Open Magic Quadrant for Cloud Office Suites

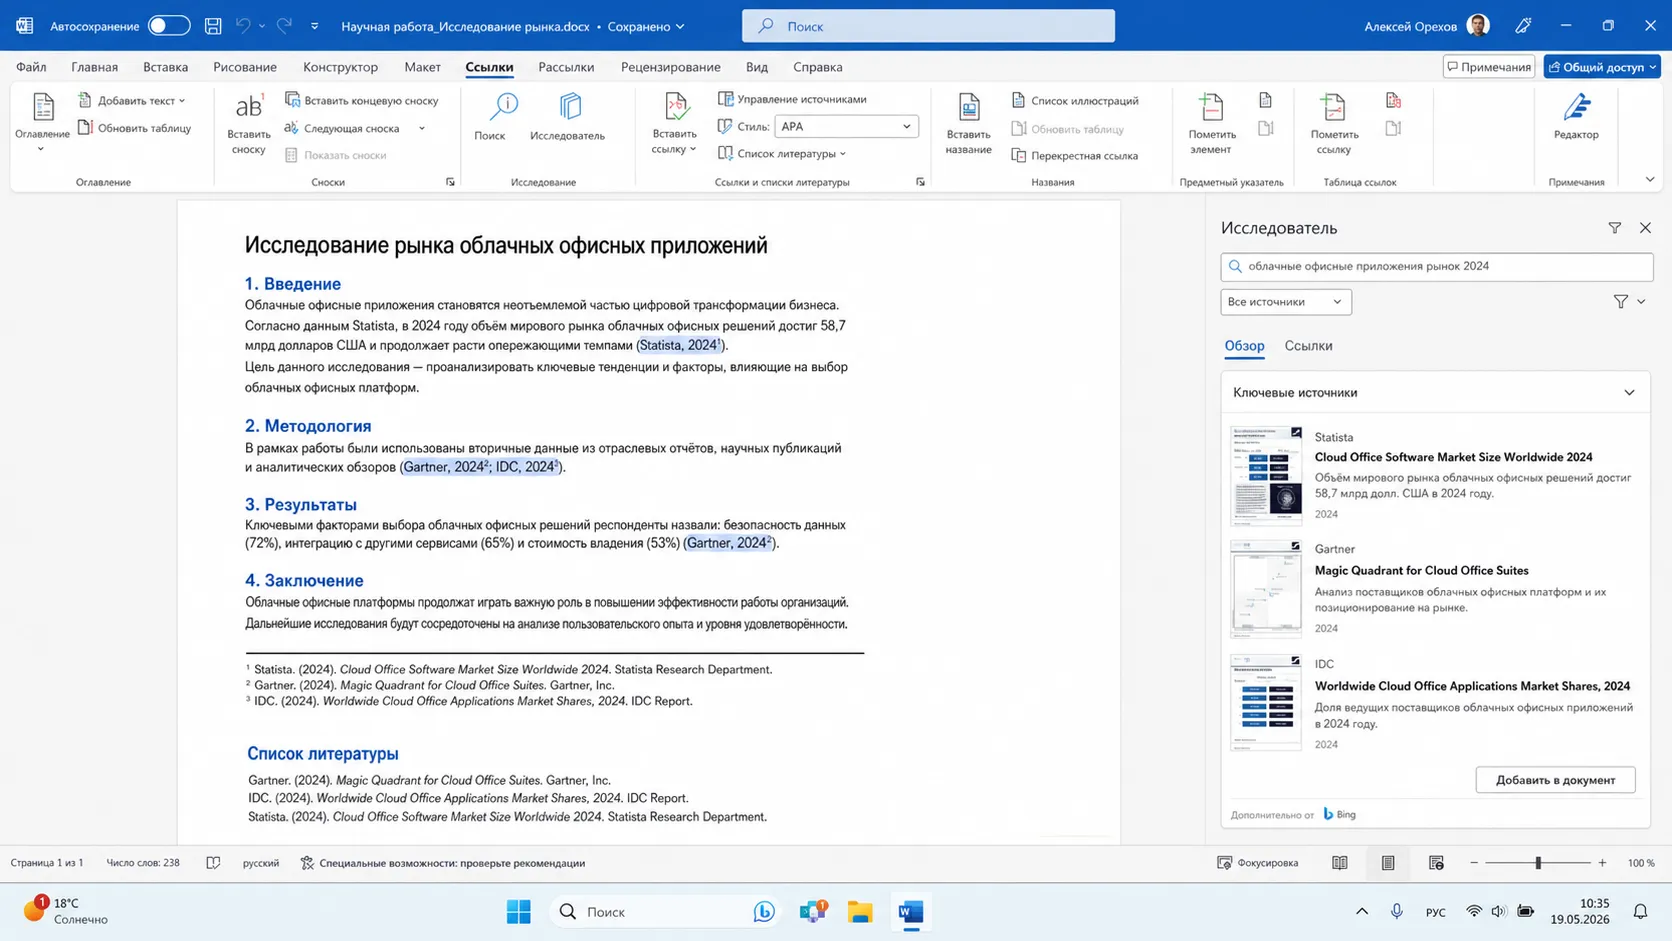[1421, 570]
